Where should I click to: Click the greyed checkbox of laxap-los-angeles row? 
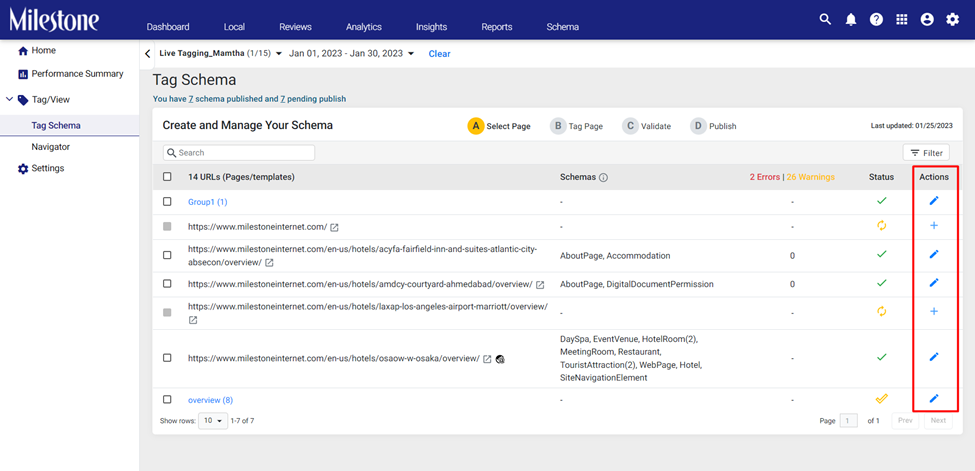point(167,312)
